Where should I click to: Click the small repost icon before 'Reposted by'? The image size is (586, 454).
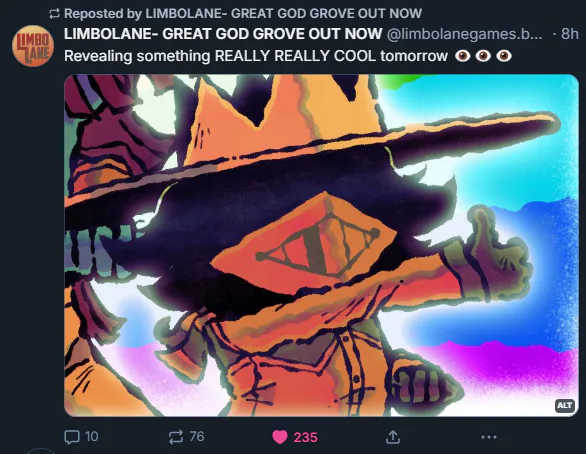55,14
